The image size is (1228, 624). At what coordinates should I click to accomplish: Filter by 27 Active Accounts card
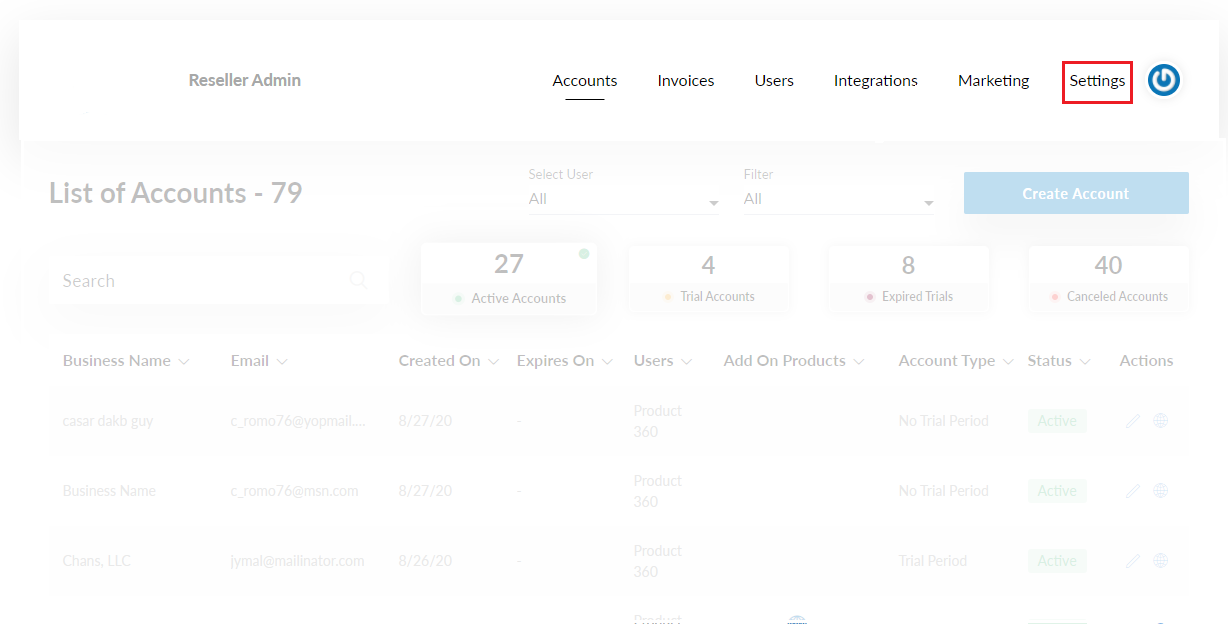509,279
